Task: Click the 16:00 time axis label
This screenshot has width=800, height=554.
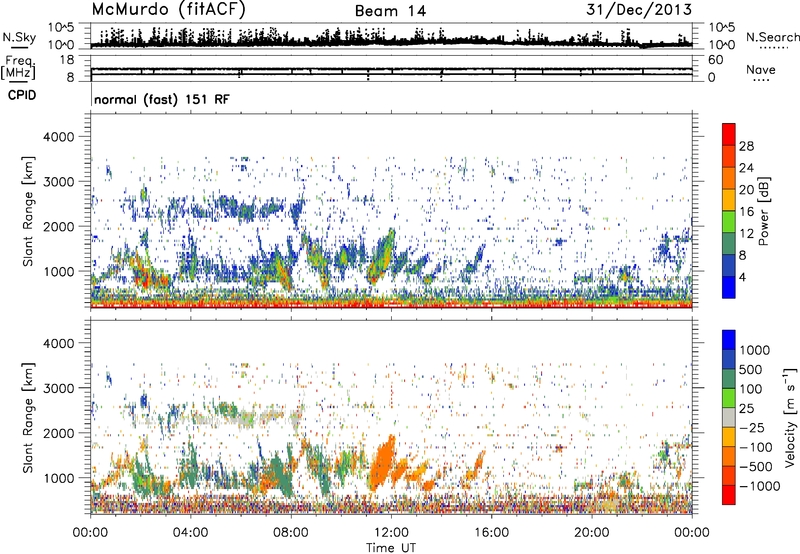Action: [491, 533]
